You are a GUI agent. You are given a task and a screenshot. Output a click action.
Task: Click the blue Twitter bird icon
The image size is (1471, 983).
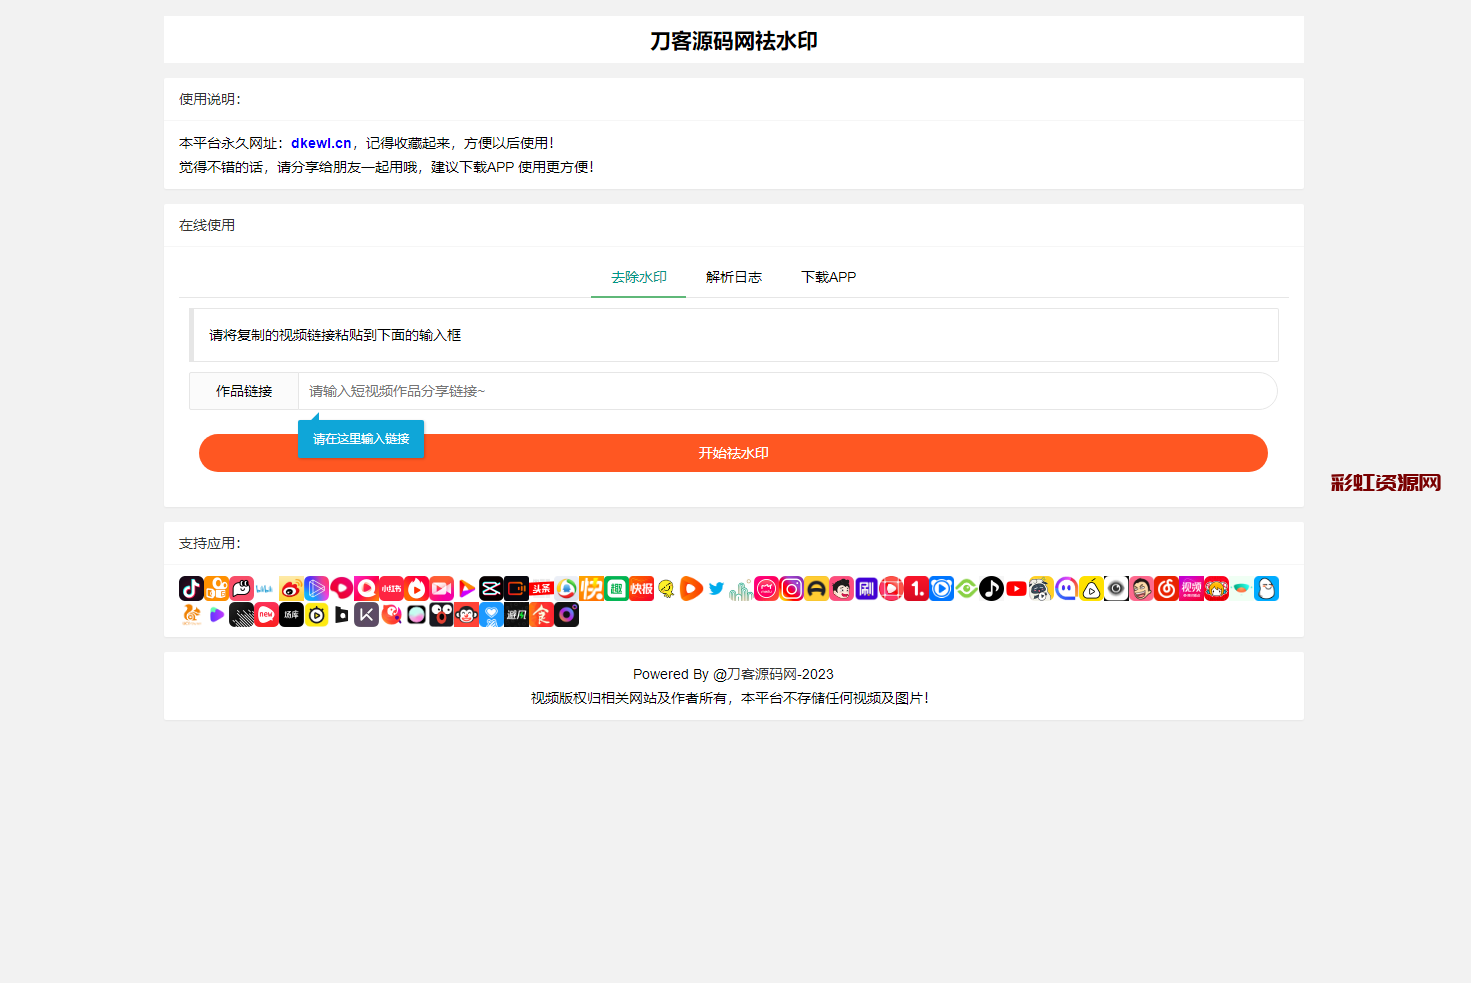click(716, 589)
